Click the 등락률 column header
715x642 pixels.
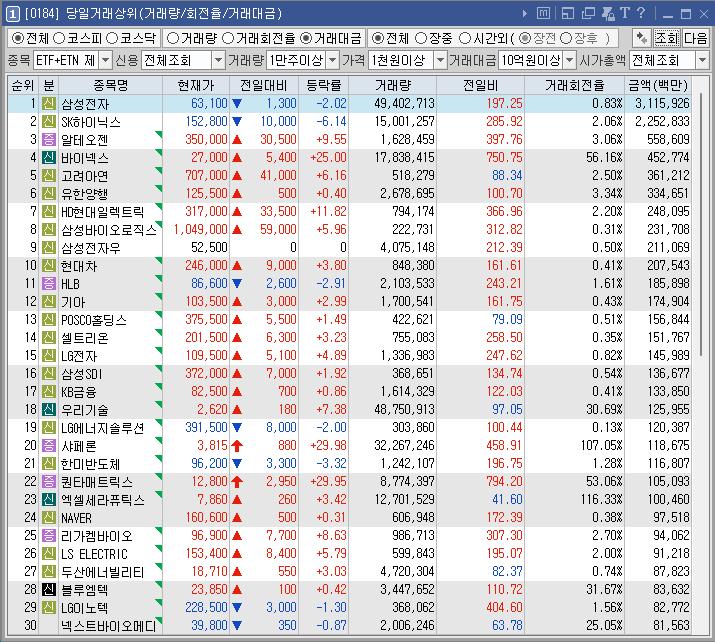tap(324, 85)
